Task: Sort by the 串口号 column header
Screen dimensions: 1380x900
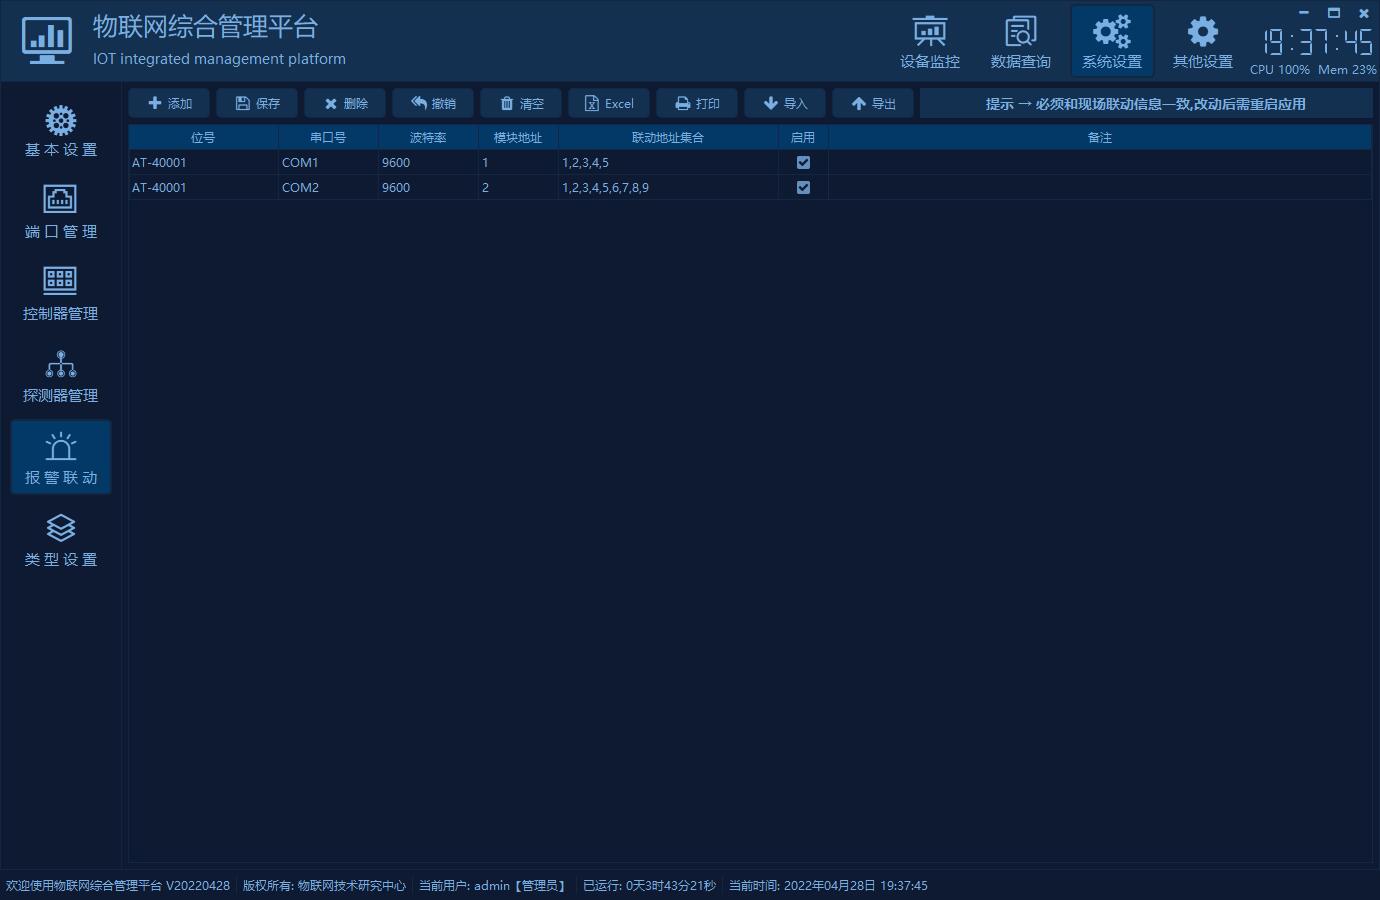Action: point(328,138)
